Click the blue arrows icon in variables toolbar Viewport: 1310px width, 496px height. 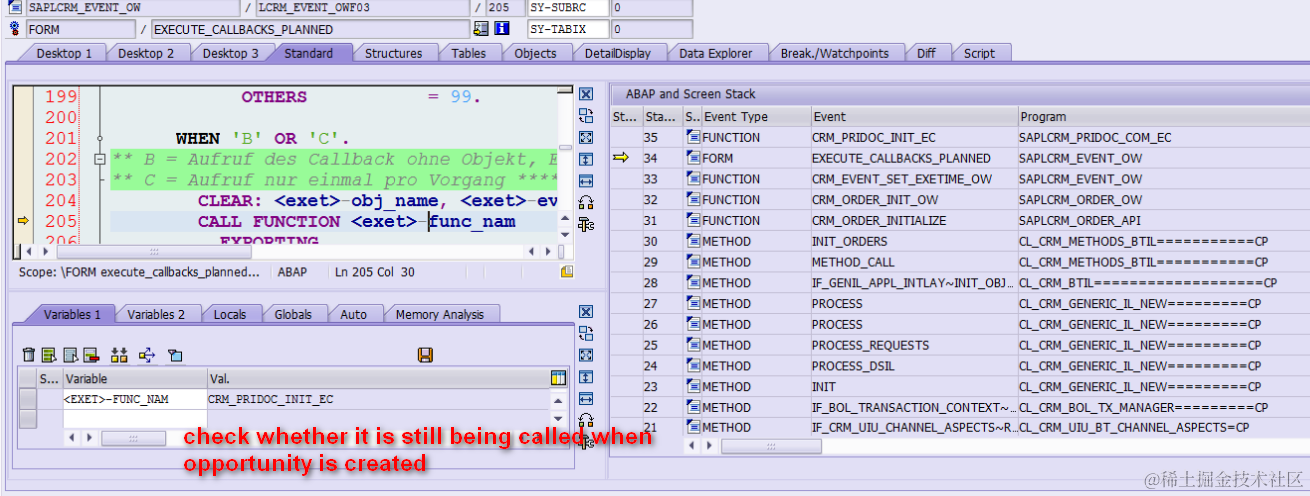pos(147,355)
